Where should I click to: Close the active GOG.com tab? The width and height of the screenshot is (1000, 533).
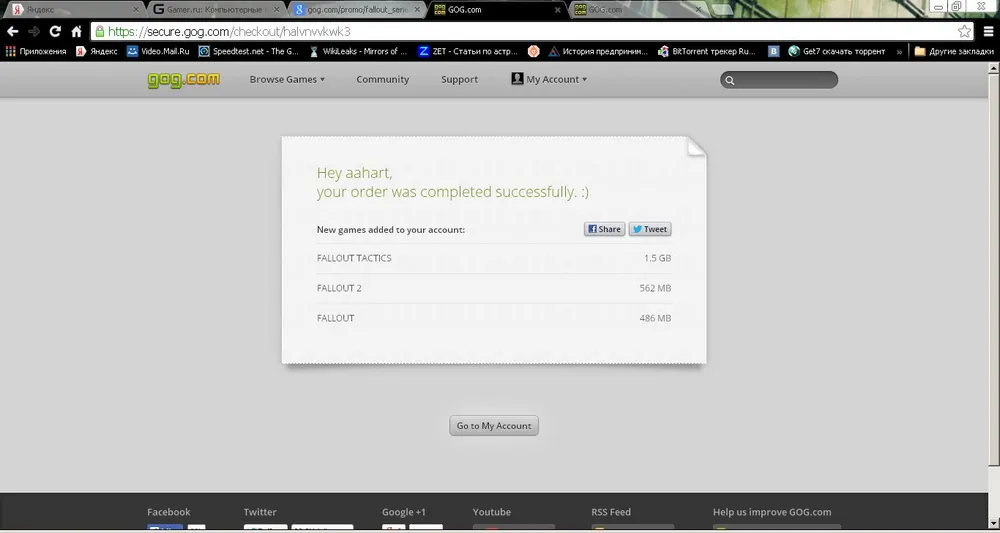pos(557,10)
